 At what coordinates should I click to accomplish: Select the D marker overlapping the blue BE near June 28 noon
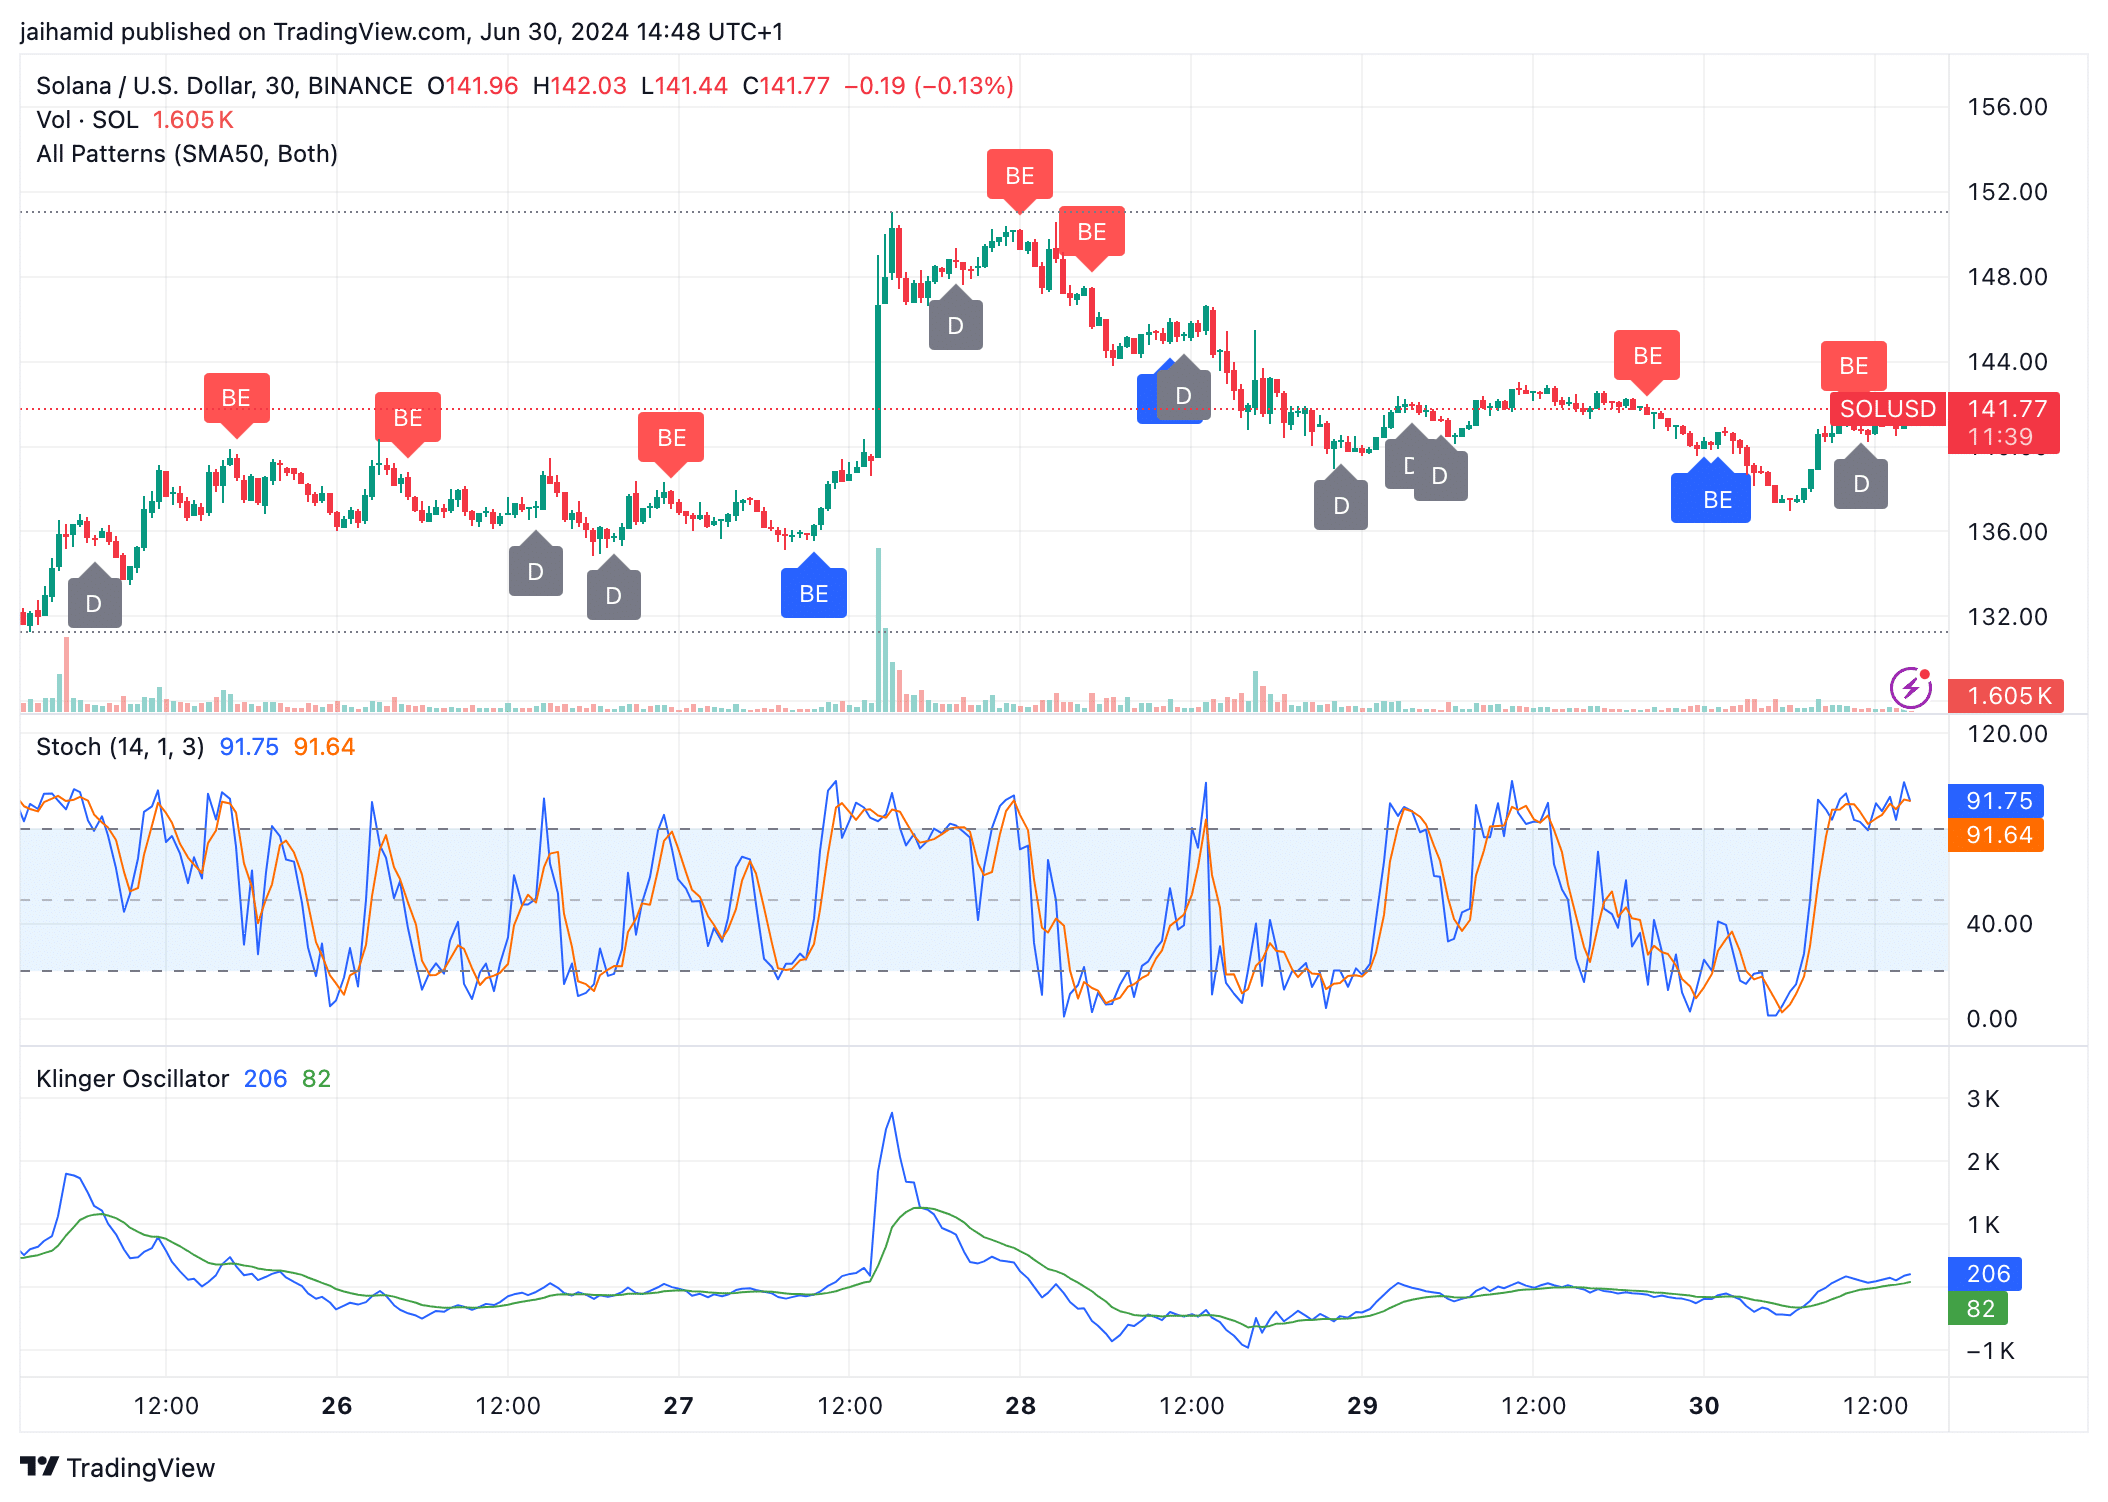[x=1184, y=390]
